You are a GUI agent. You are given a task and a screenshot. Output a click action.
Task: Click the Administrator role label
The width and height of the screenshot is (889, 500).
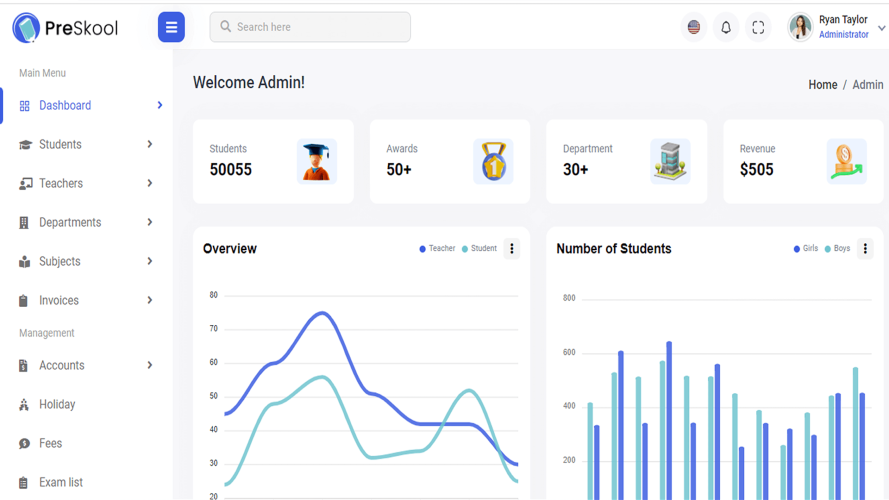(x=844, y=35)
